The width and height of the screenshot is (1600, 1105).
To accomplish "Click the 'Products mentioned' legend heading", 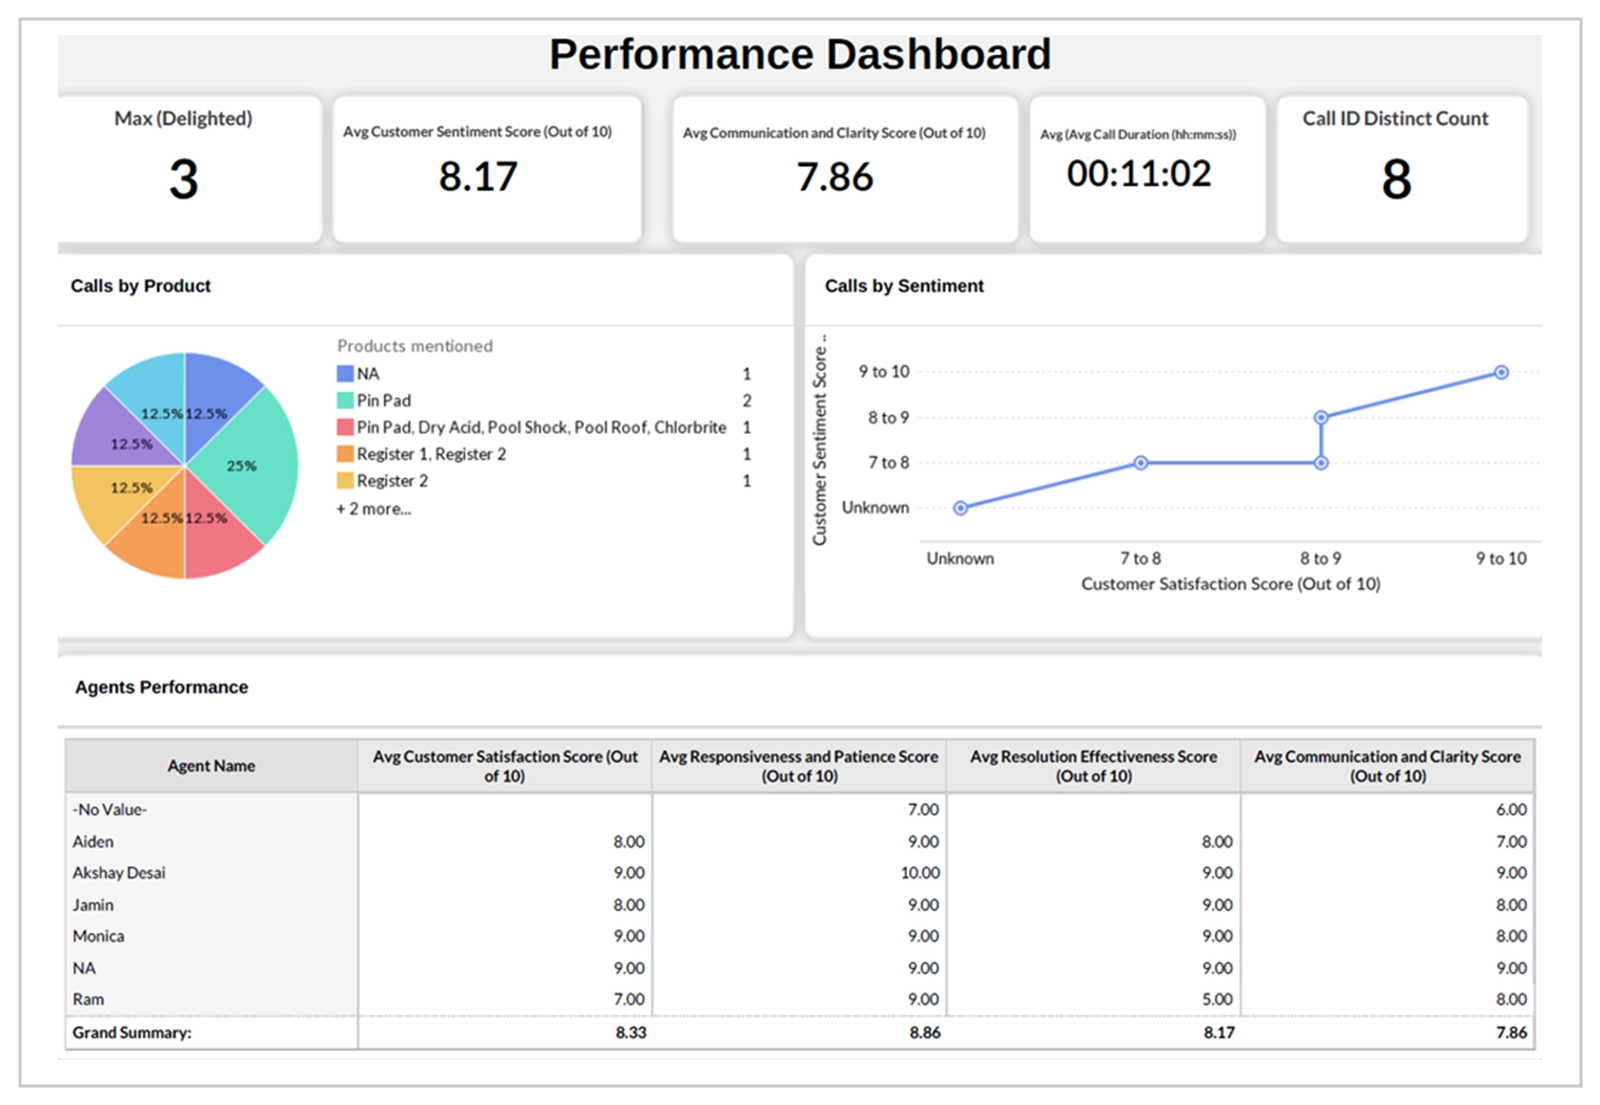I will [415, 346].
